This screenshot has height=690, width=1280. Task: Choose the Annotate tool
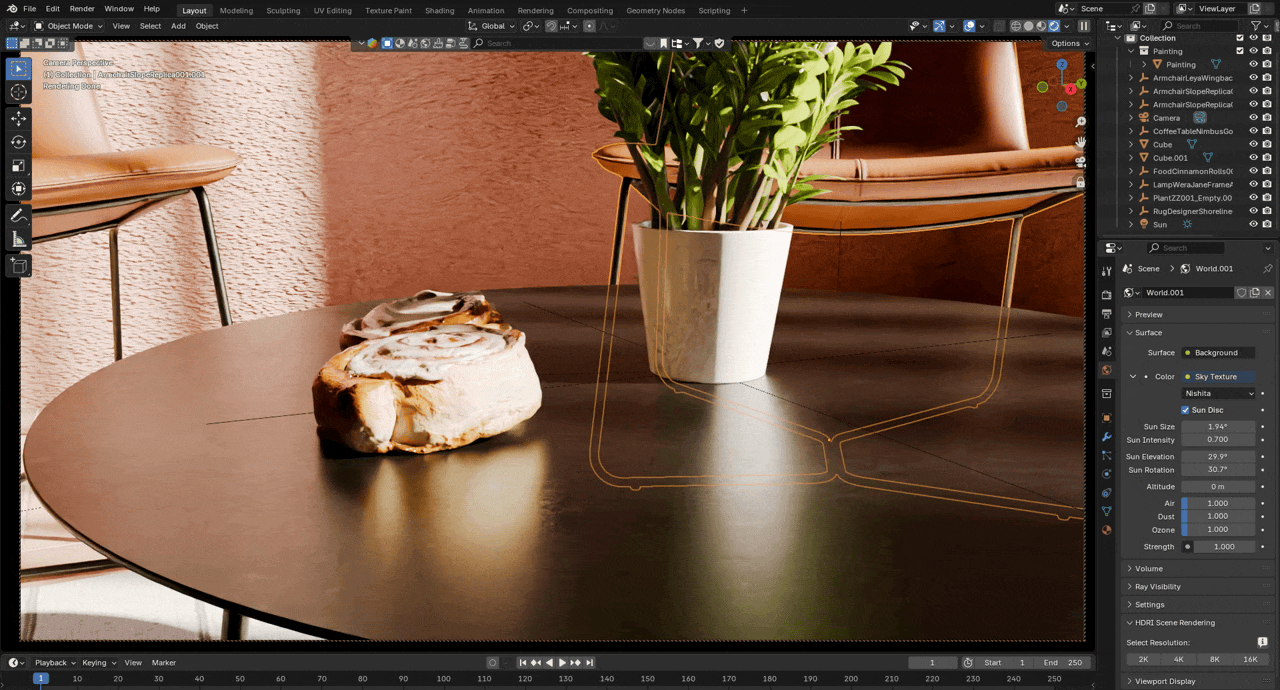18,216
